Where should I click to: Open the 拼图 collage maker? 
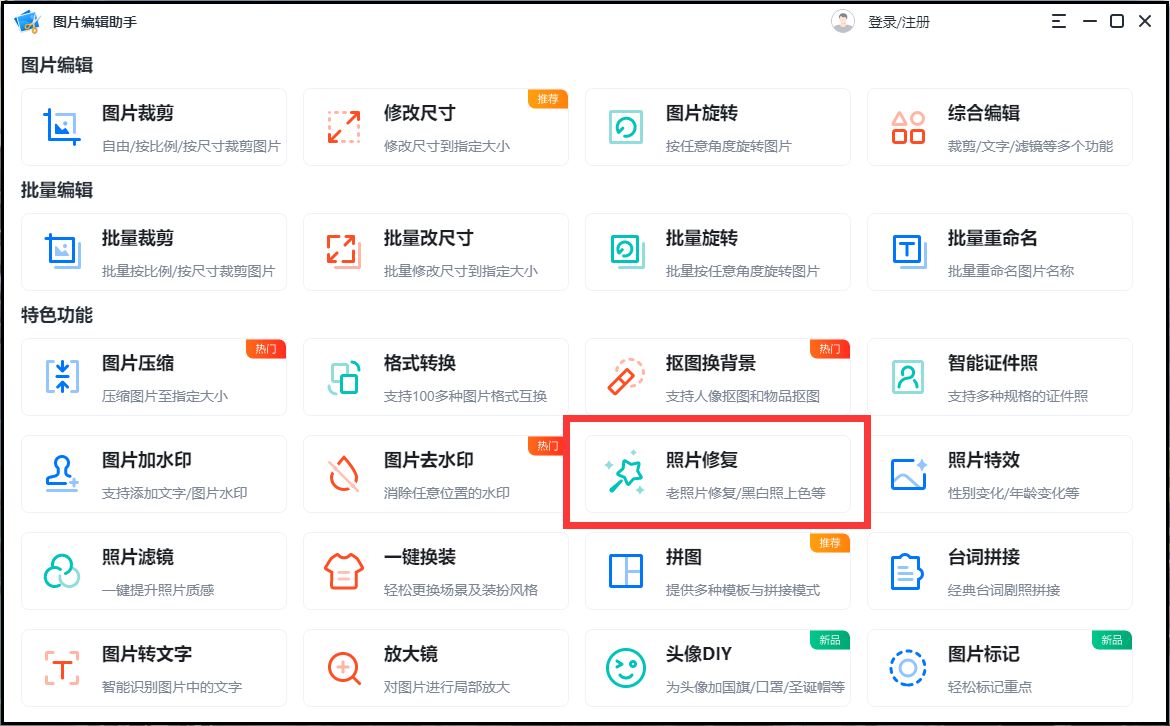click(717, 570)
